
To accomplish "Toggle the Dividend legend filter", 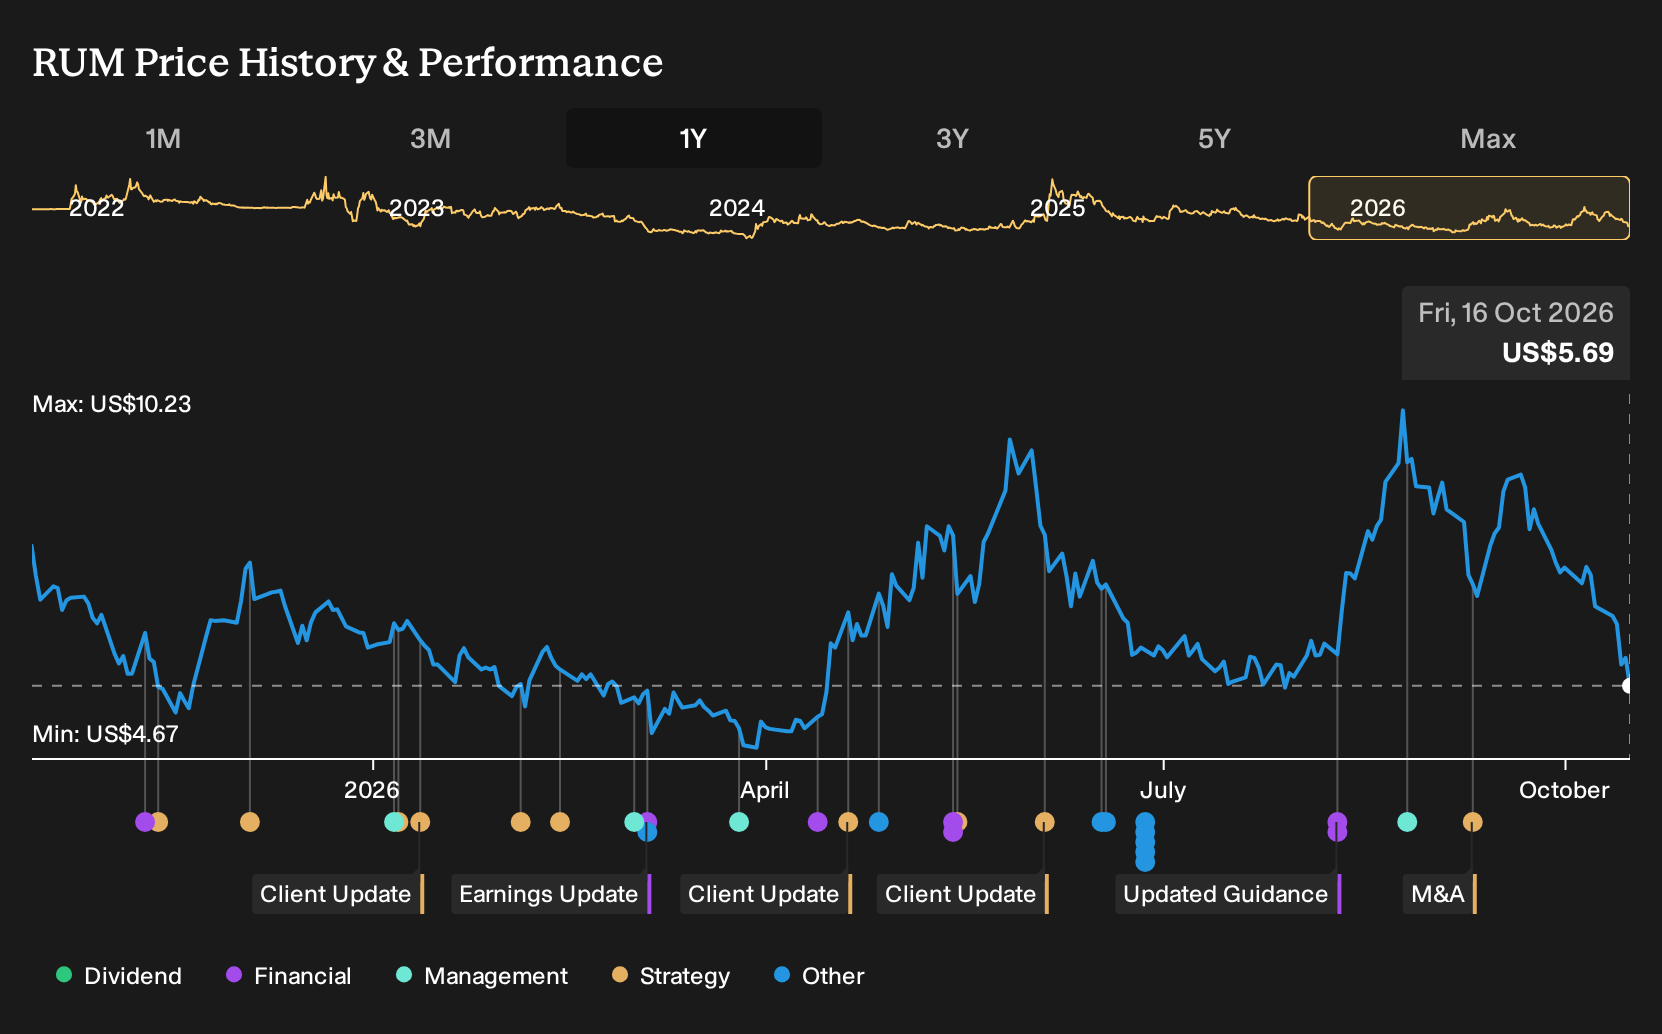I will [119, 976].
